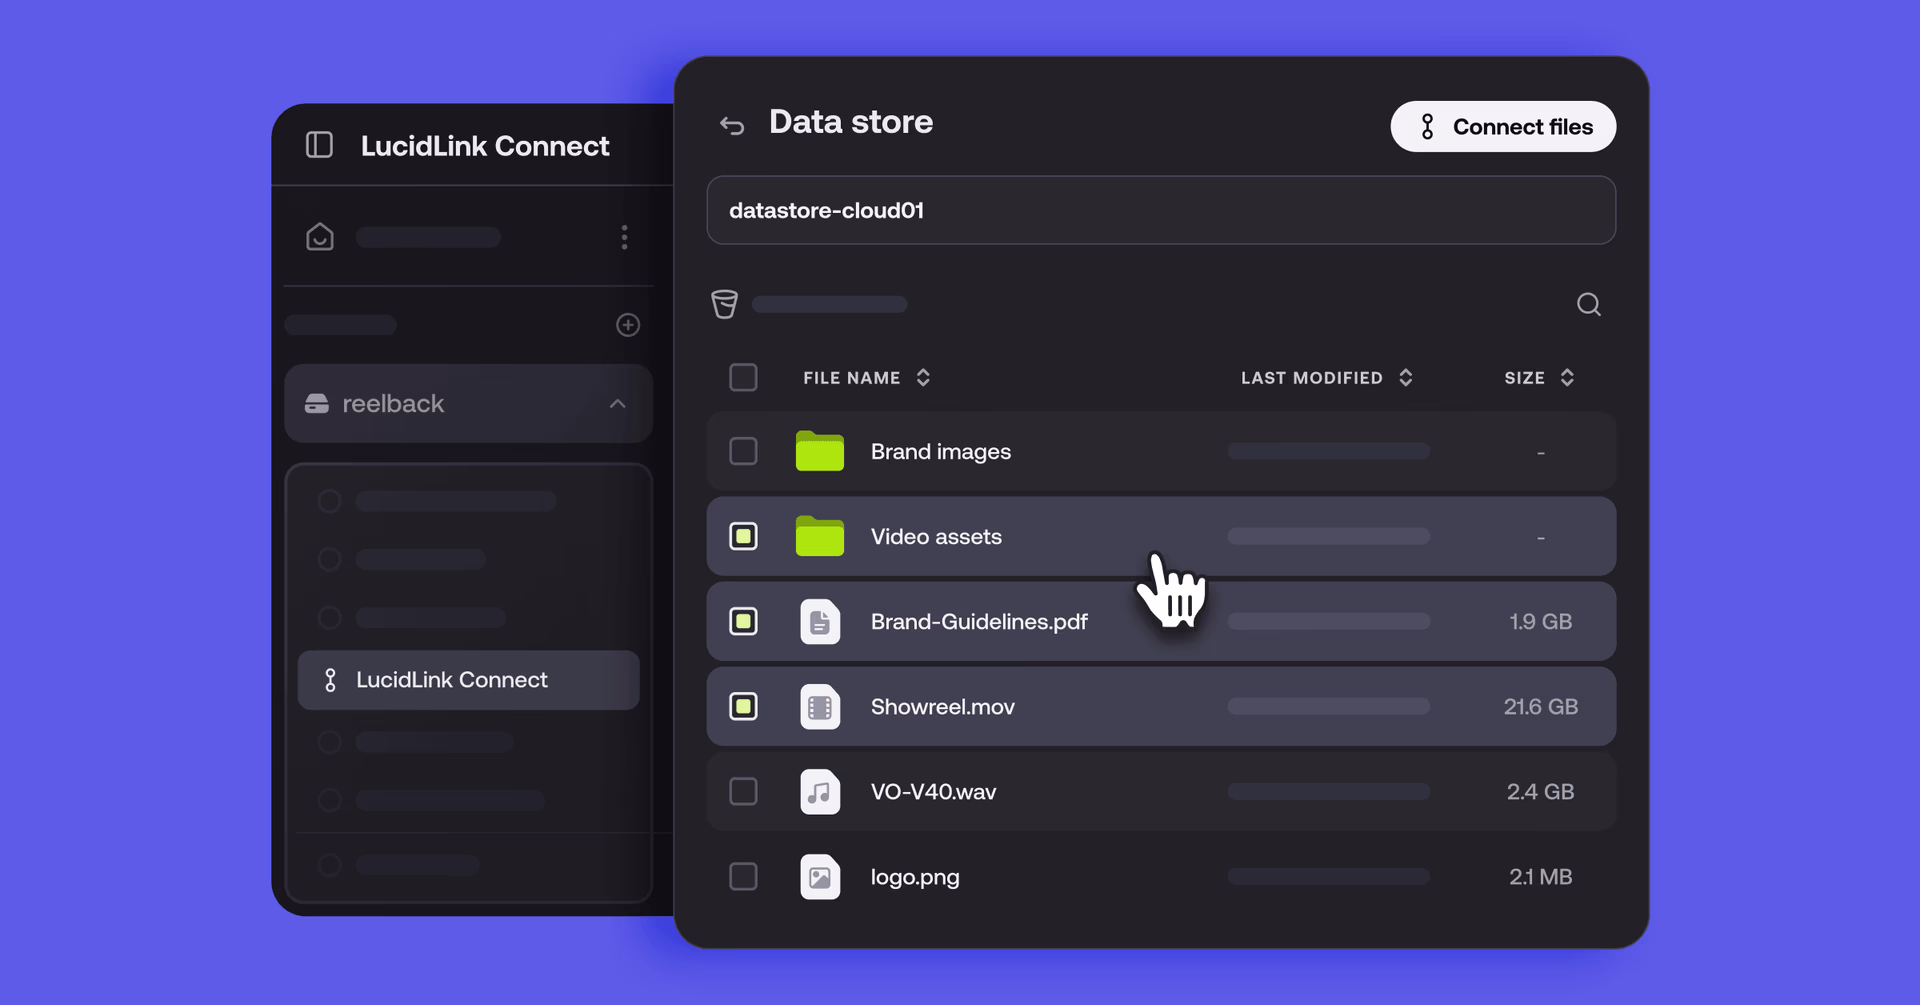The width and height of the screenshot is (1920, 1005).
Task: Click the VO-V40.wav file name
Action: (933, 792)
